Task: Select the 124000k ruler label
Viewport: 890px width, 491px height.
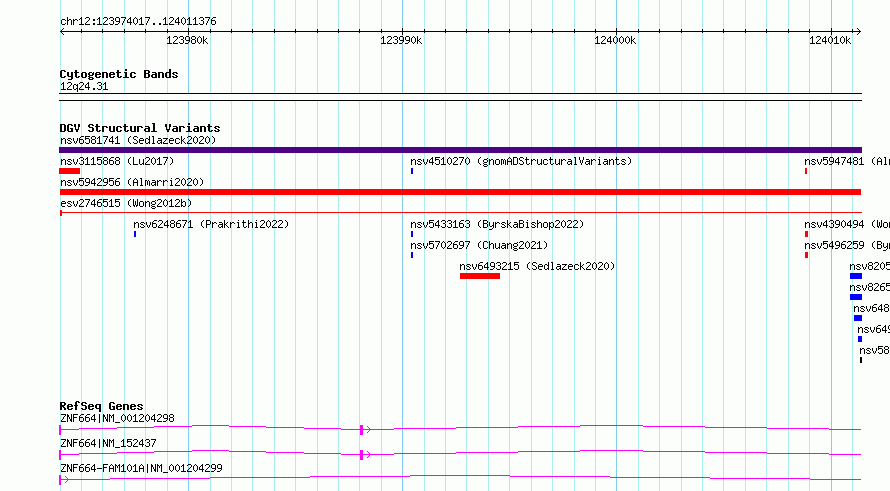Action: 615,40
